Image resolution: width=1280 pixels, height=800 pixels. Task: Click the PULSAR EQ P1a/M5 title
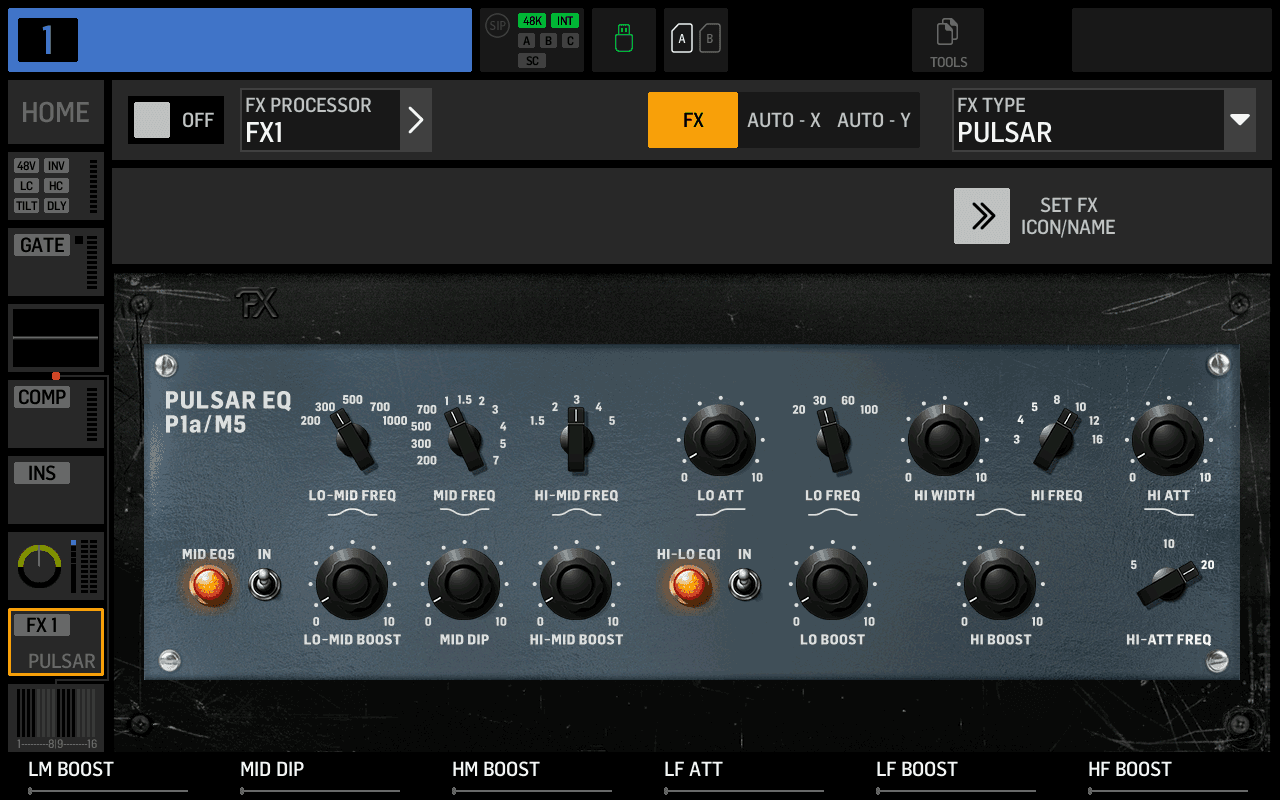(x=228, y=413)
